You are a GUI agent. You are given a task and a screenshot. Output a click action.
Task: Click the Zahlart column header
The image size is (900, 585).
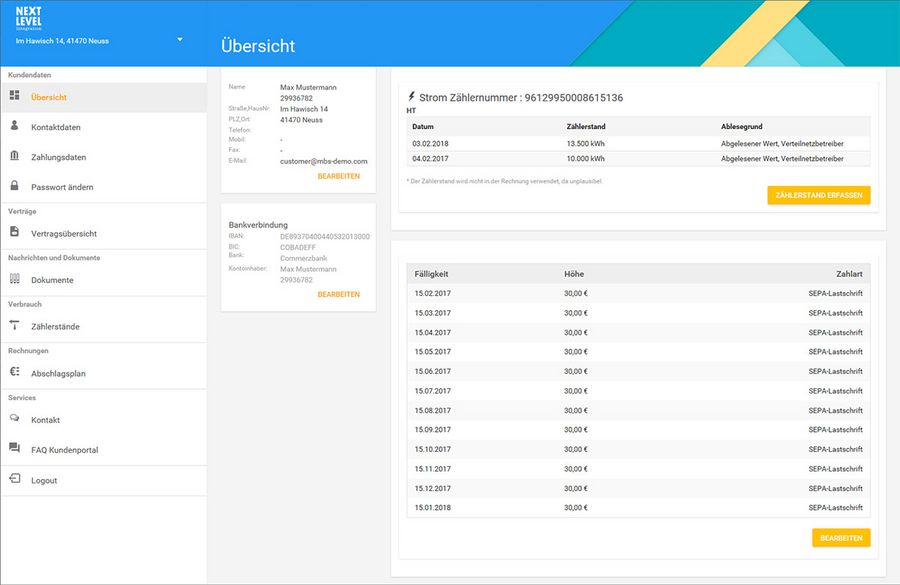click(x=849, y=274)
